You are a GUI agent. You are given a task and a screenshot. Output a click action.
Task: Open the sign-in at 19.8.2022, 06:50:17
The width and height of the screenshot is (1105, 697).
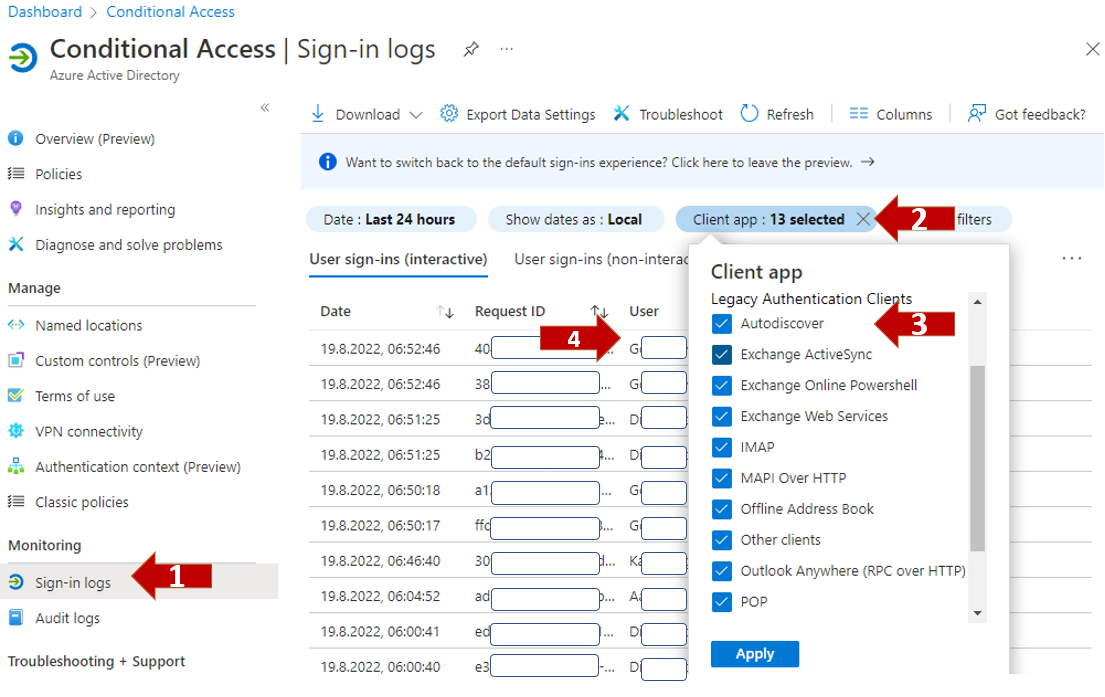381,526
